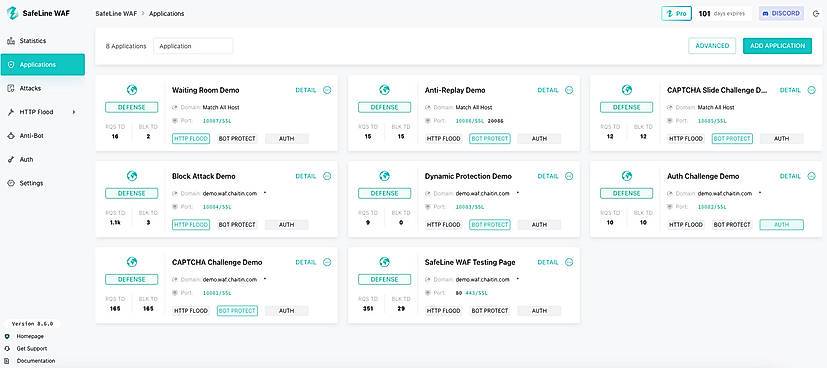Expand domain list arrow on Block Attack Demo
This screenshot has width=827, height=368.
(x=264, y=193)
